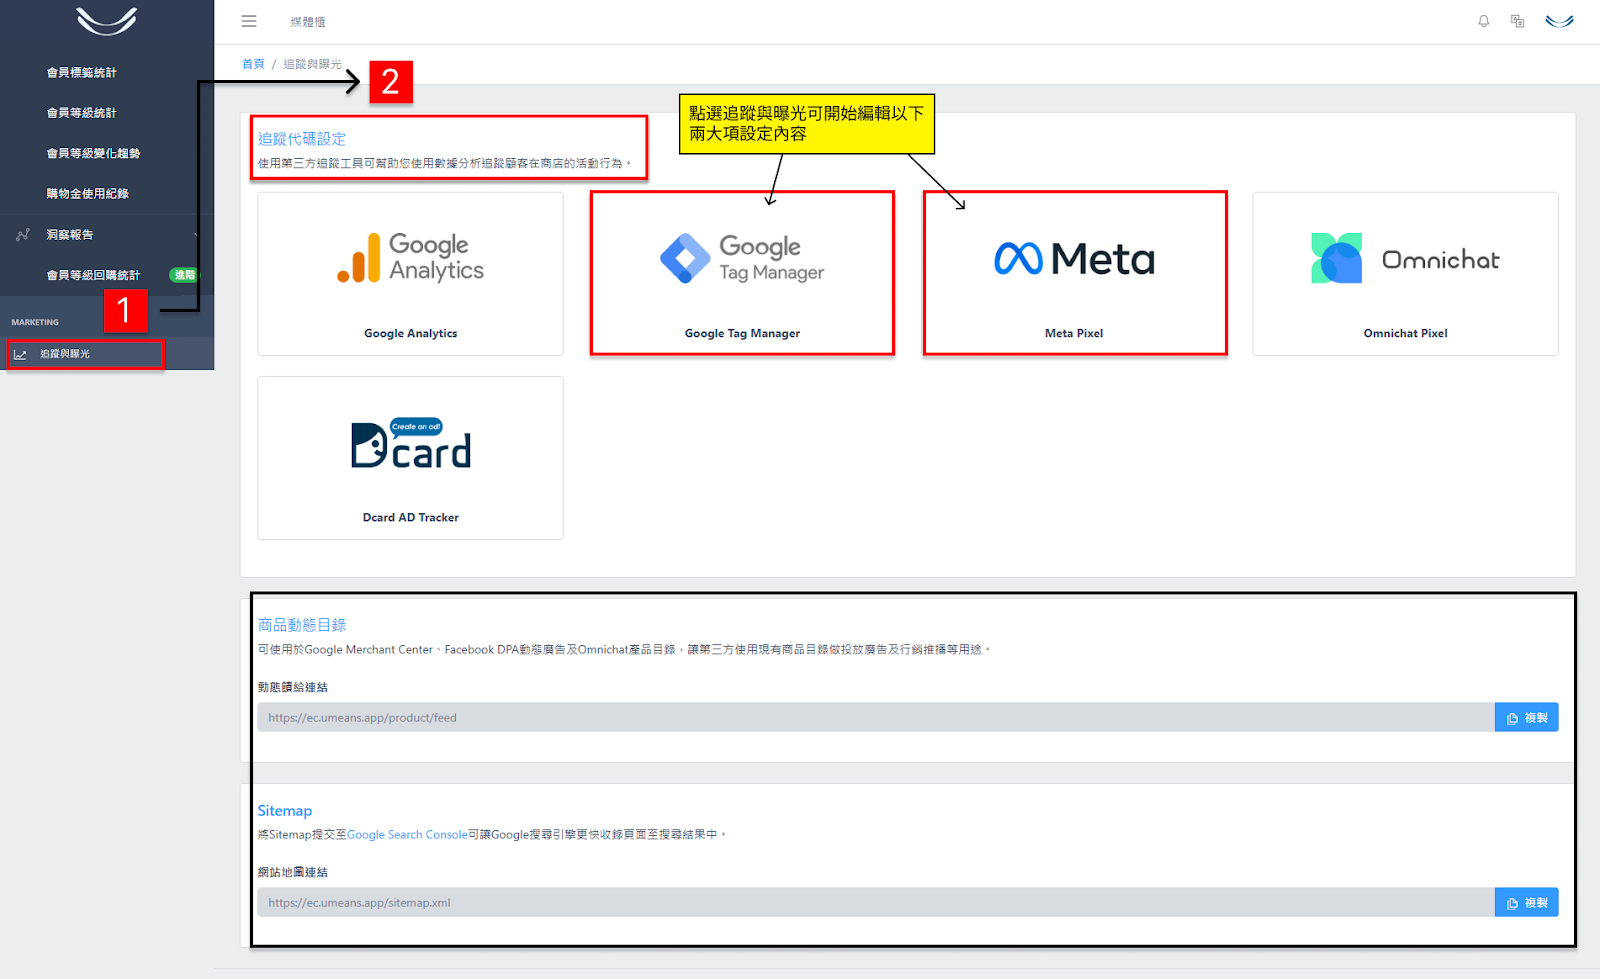Click the Google Analytics bar chart logo
The width and height of the screenshot is (1600, 979).
coord(359,258)
